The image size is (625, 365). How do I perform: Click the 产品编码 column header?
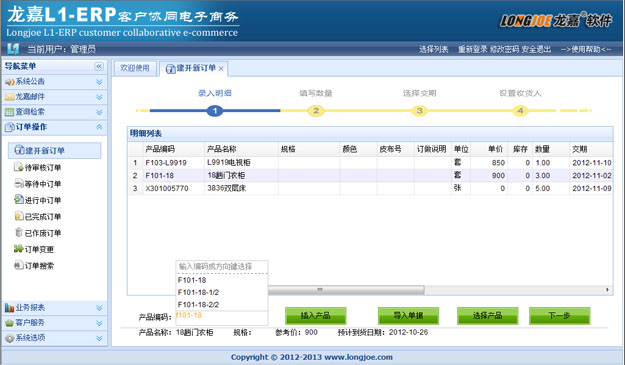tap(173, 149)
